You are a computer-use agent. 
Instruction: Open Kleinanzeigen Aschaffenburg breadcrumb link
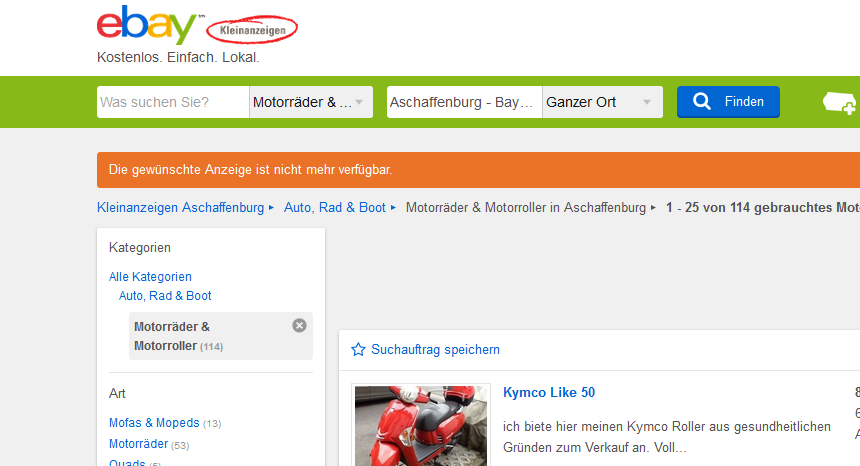(x=180, y=208)
